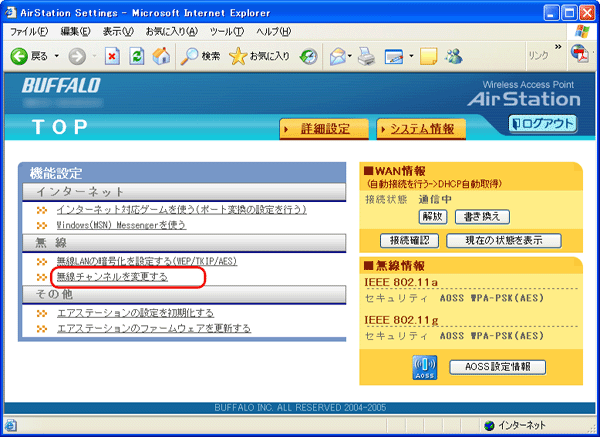Open the 無線LANの暗号化を設定する link
600x437 pixels.
pos(147,261)
